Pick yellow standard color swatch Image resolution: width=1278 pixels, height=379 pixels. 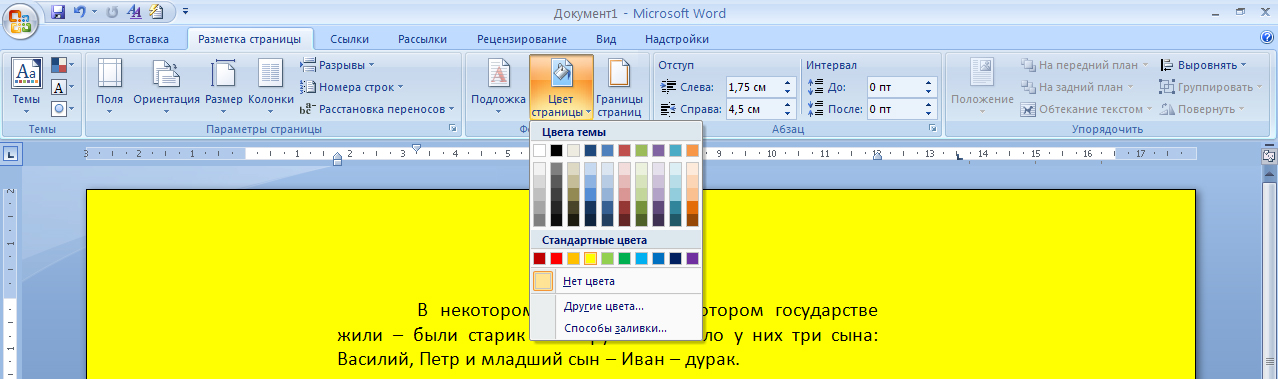(590, 258)
